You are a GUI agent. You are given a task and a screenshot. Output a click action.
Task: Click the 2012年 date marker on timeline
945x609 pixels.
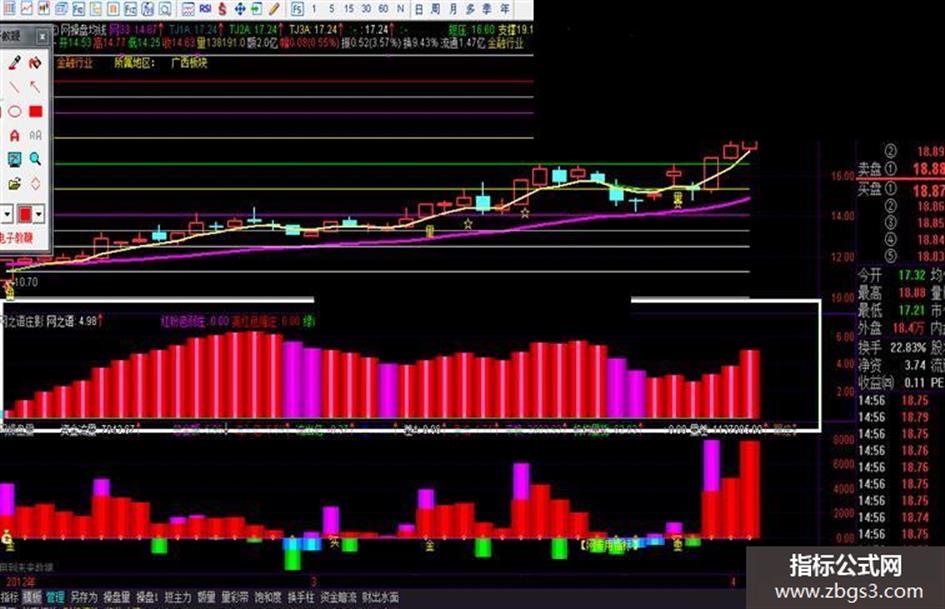(20, 582)
